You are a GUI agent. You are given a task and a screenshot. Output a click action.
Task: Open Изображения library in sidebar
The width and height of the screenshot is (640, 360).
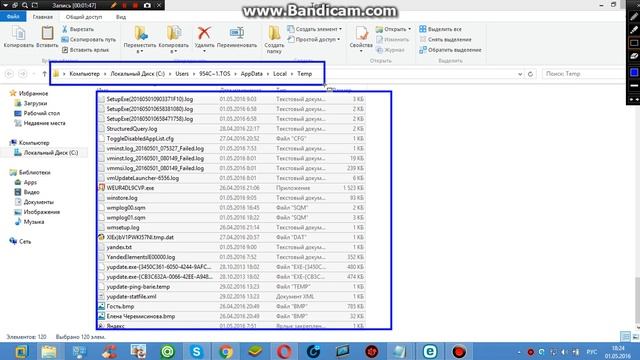[37, 212]
